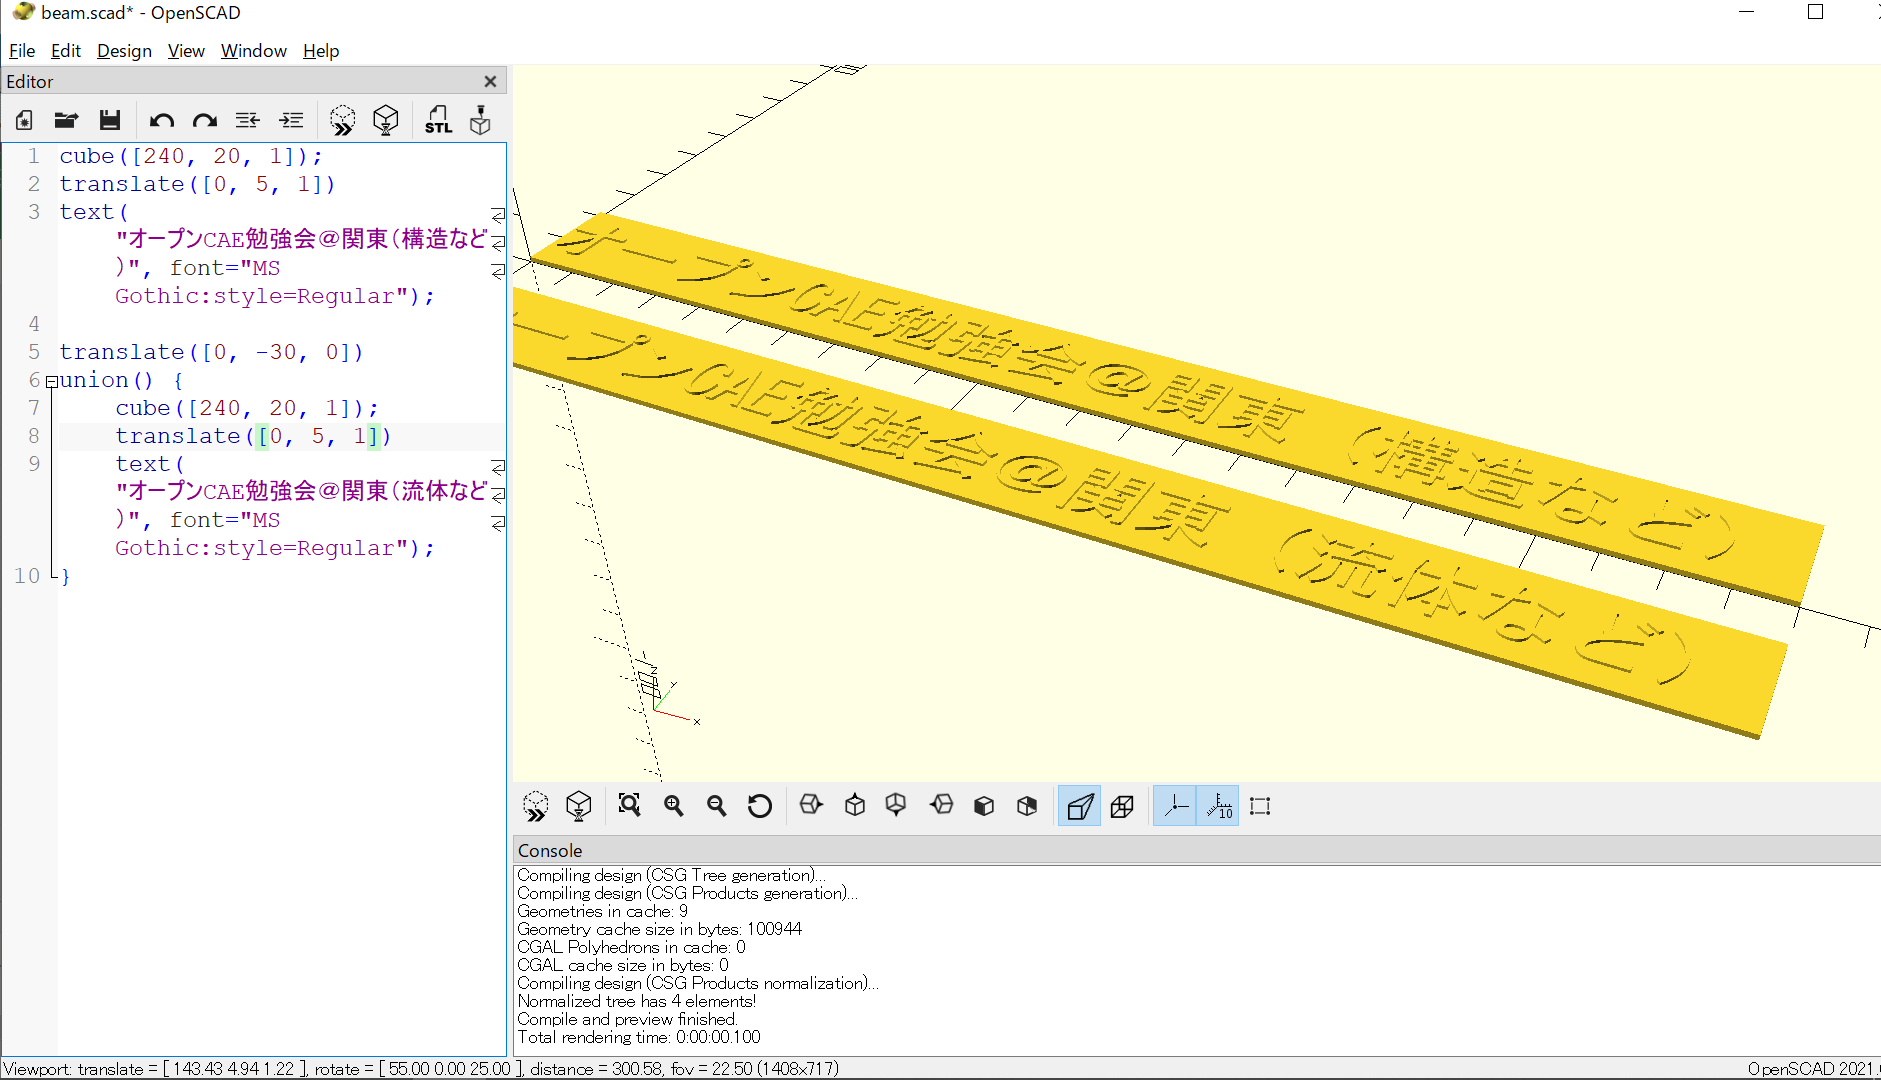This screenshot has height=1080, width=1881.
Task: Render the model fully
Action: (386, 120)
